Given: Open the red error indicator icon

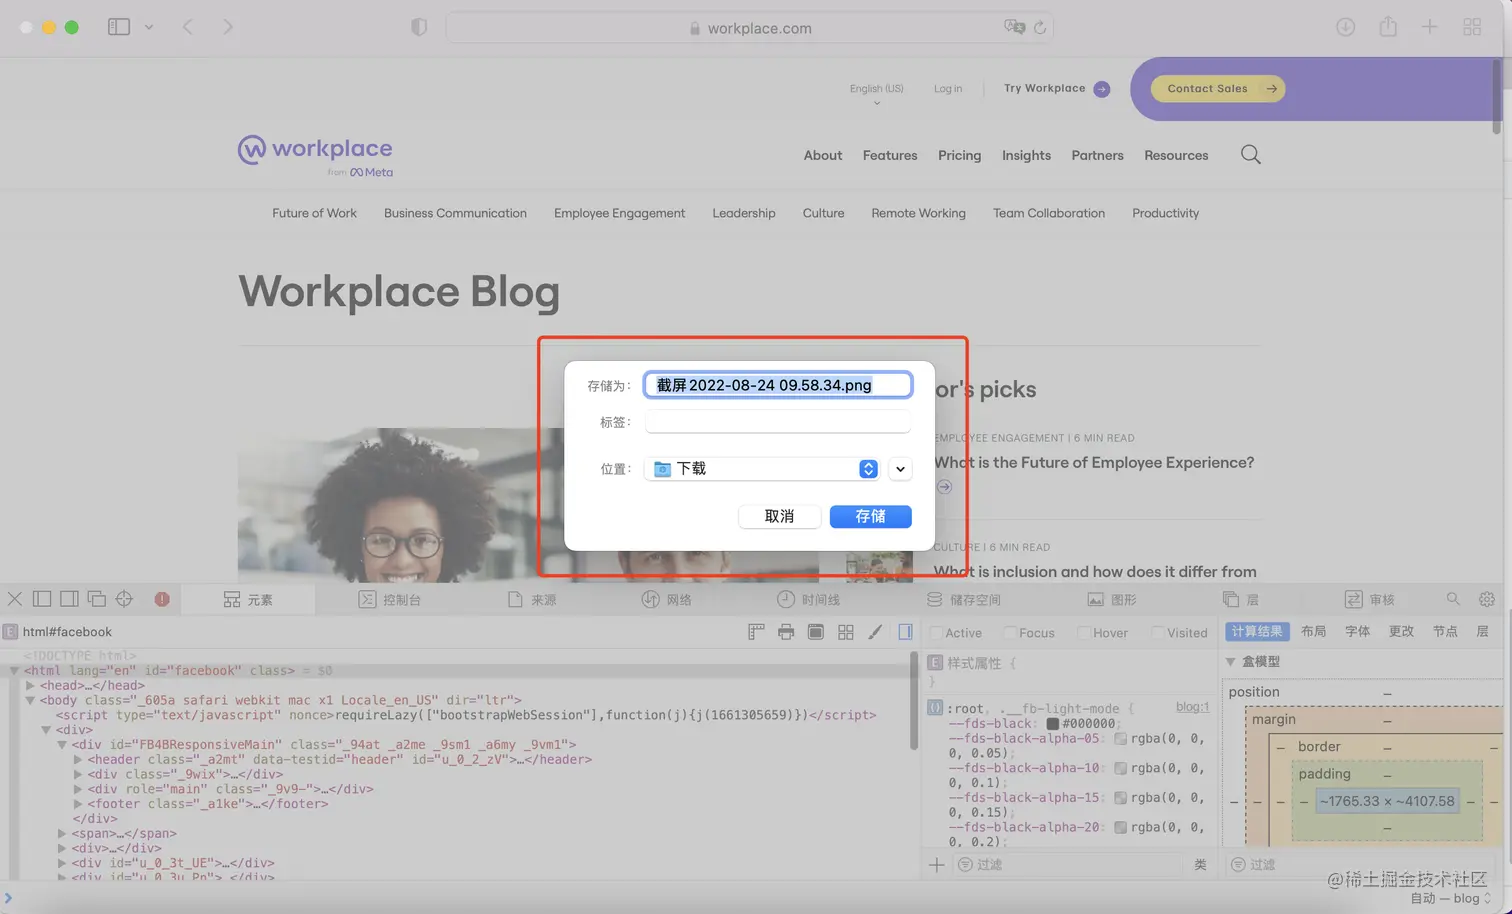Looking at the screenshot, I should point(162,599).
